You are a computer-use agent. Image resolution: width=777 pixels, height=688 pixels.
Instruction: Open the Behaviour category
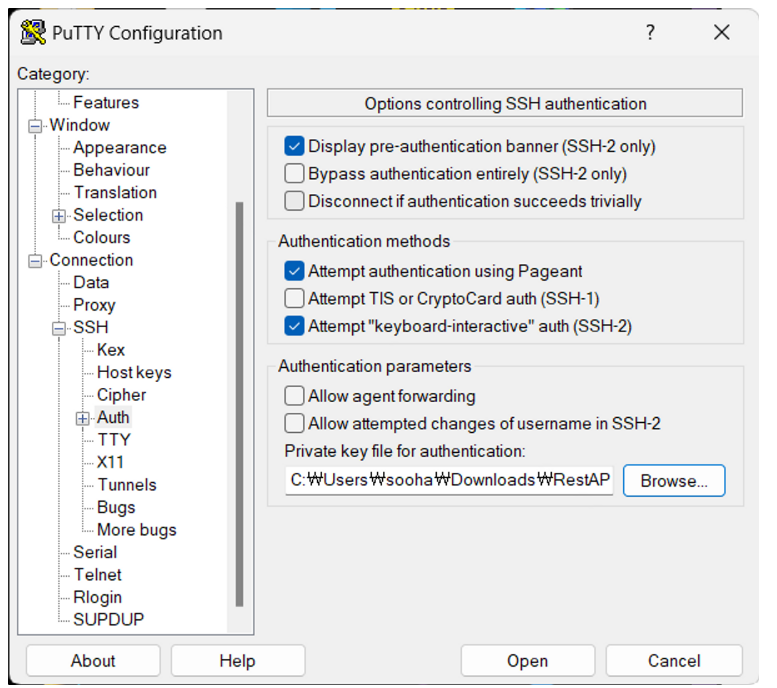point(111,170)
